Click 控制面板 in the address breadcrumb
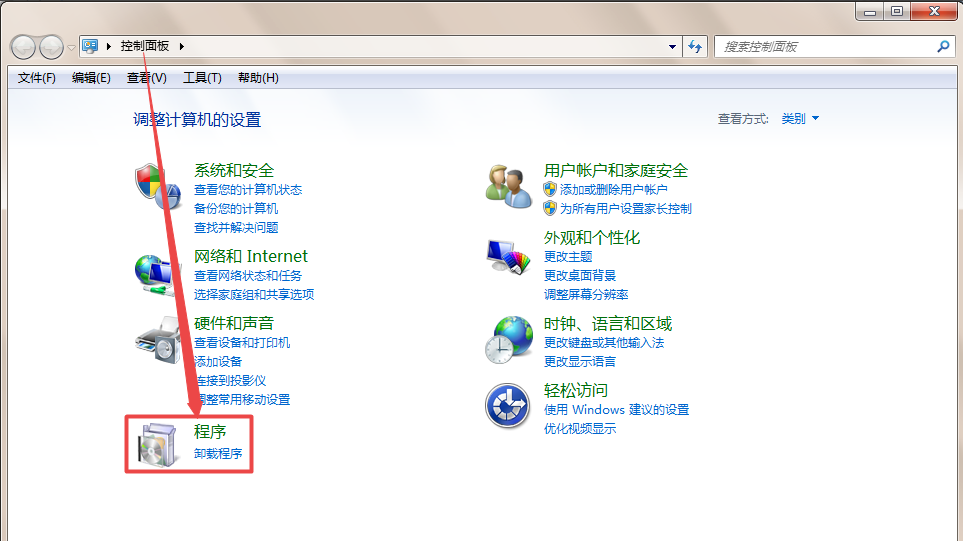 pos(145,46)
